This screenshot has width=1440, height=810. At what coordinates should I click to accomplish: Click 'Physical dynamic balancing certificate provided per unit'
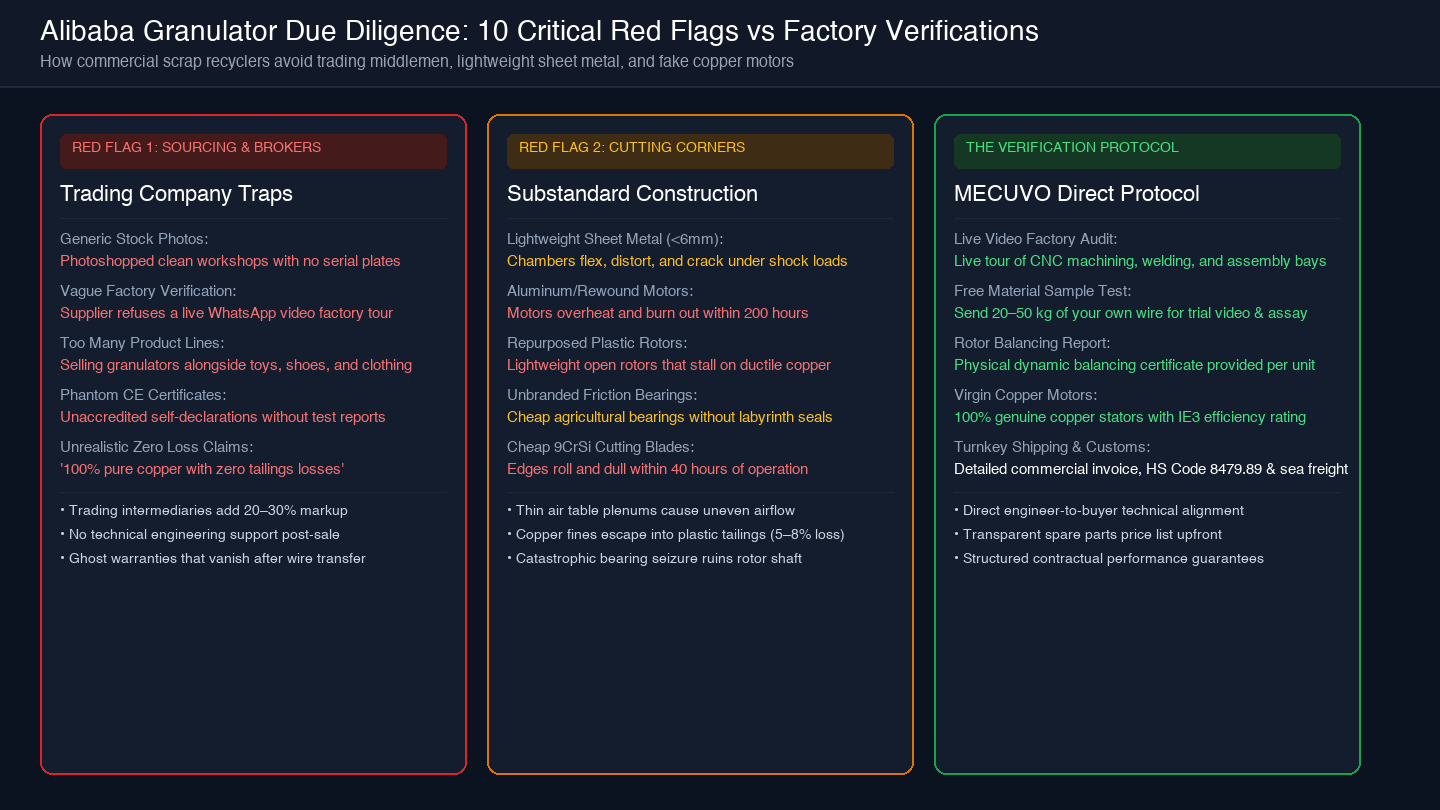tap(1135, 365)
